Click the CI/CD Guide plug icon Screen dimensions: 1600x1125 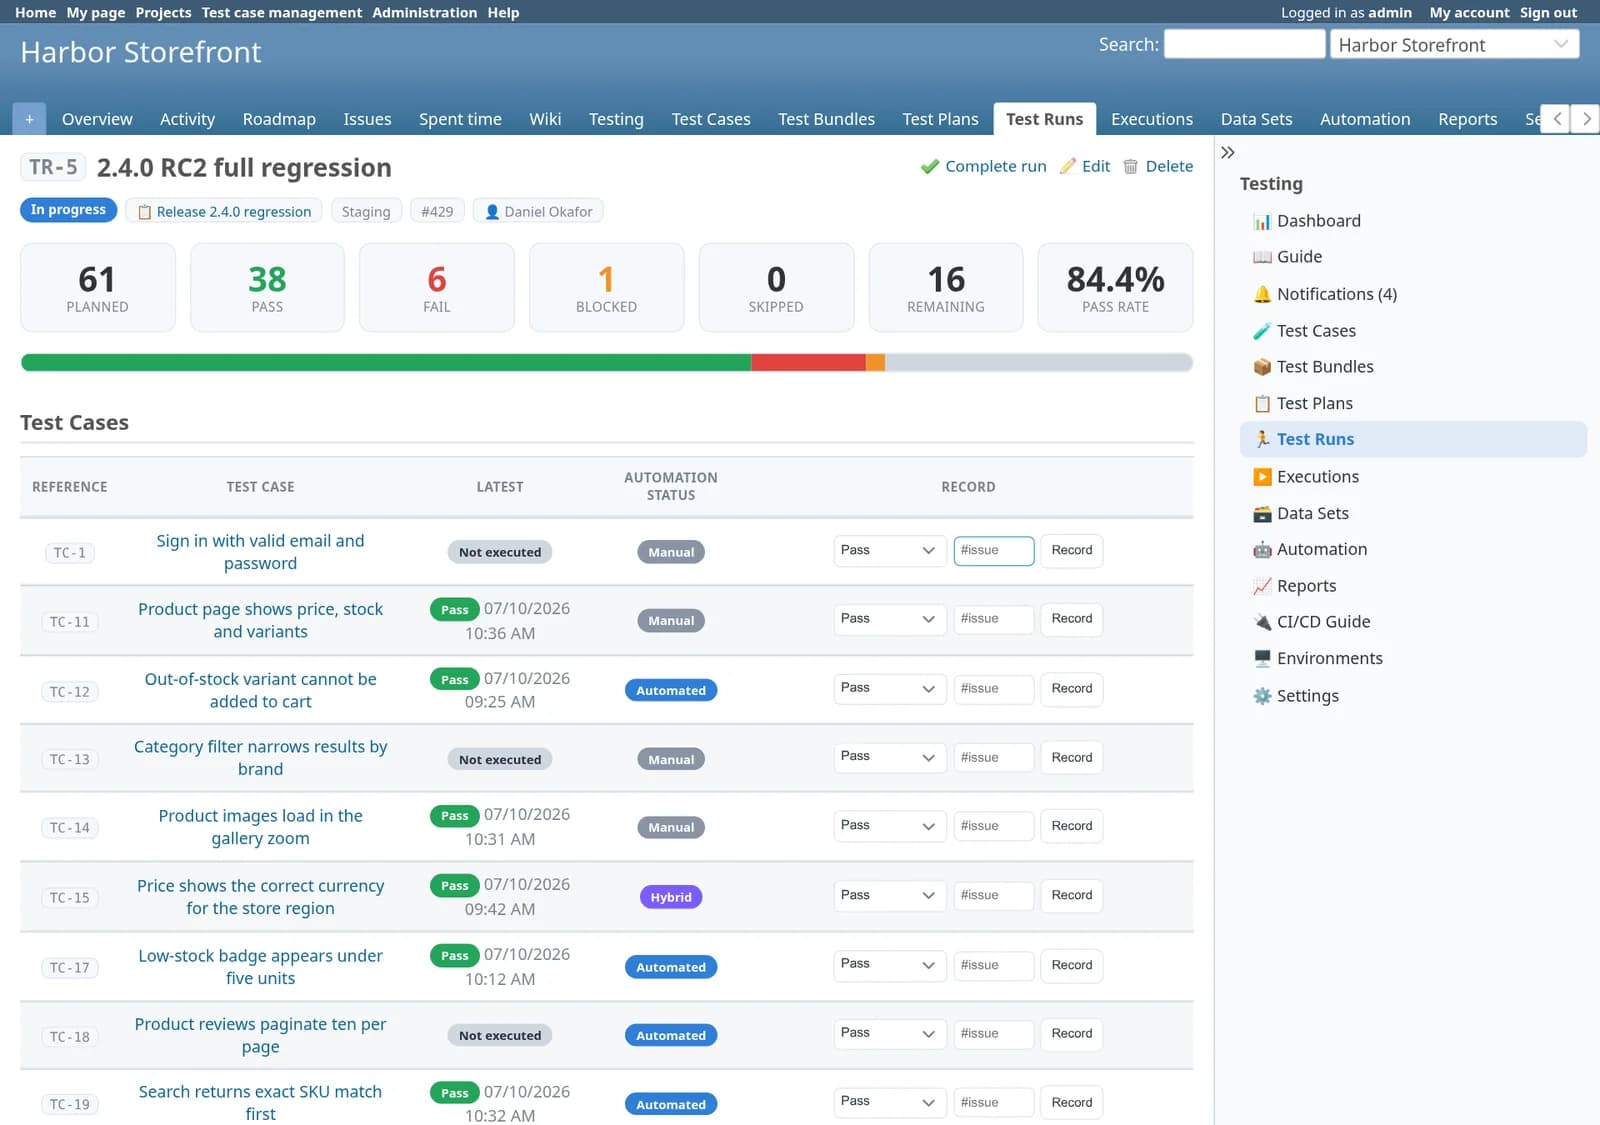click(x=1262, y=622)
